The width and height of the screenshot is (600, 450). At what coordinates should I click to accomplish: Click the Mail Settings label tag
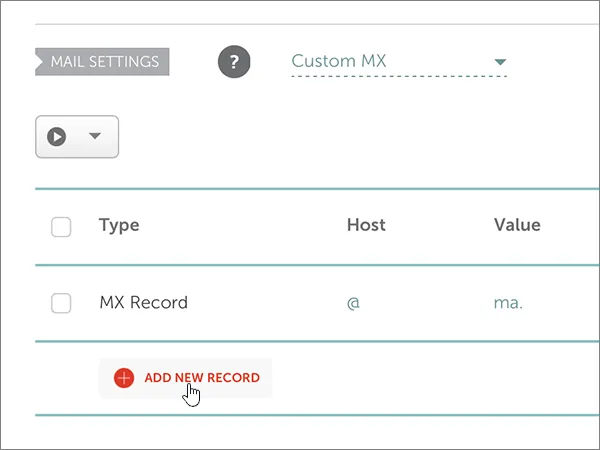click(x=102, y=62)
